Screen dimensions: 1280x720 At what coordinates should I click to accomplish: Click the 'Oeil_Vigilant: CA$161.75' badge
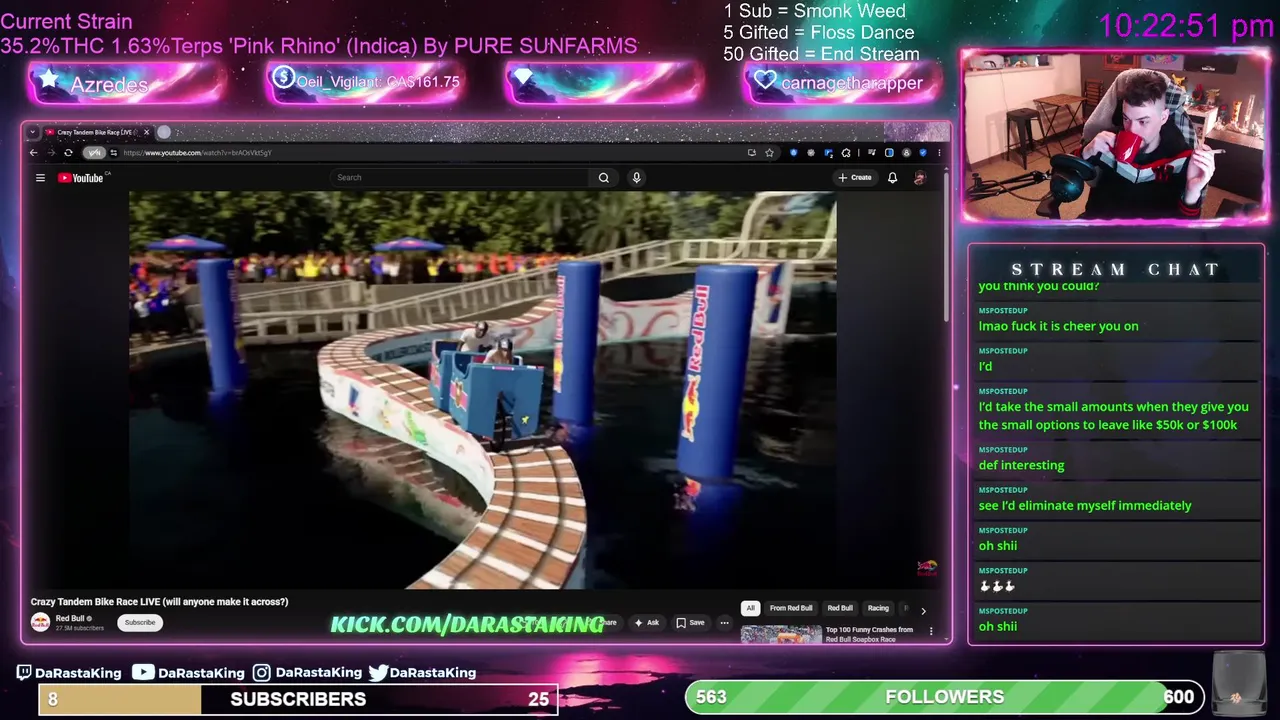(366, 82)
